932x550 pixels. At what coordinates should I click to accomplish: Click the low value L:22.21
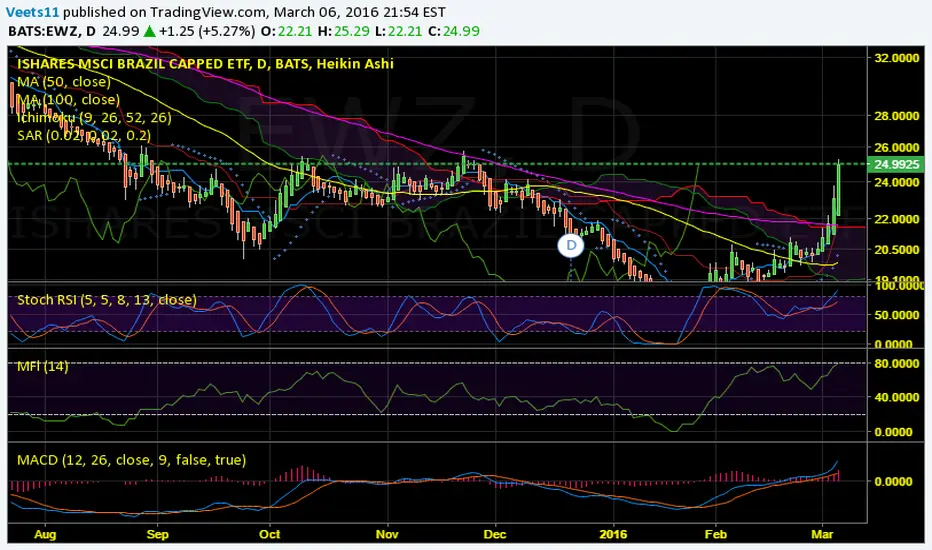click(401, 31)
